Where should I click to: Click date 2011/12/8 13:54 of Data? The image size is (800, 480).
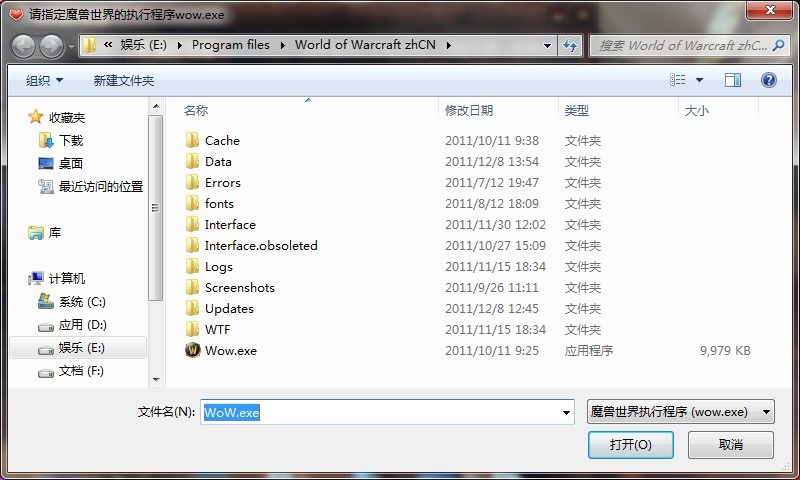point(492,162)
